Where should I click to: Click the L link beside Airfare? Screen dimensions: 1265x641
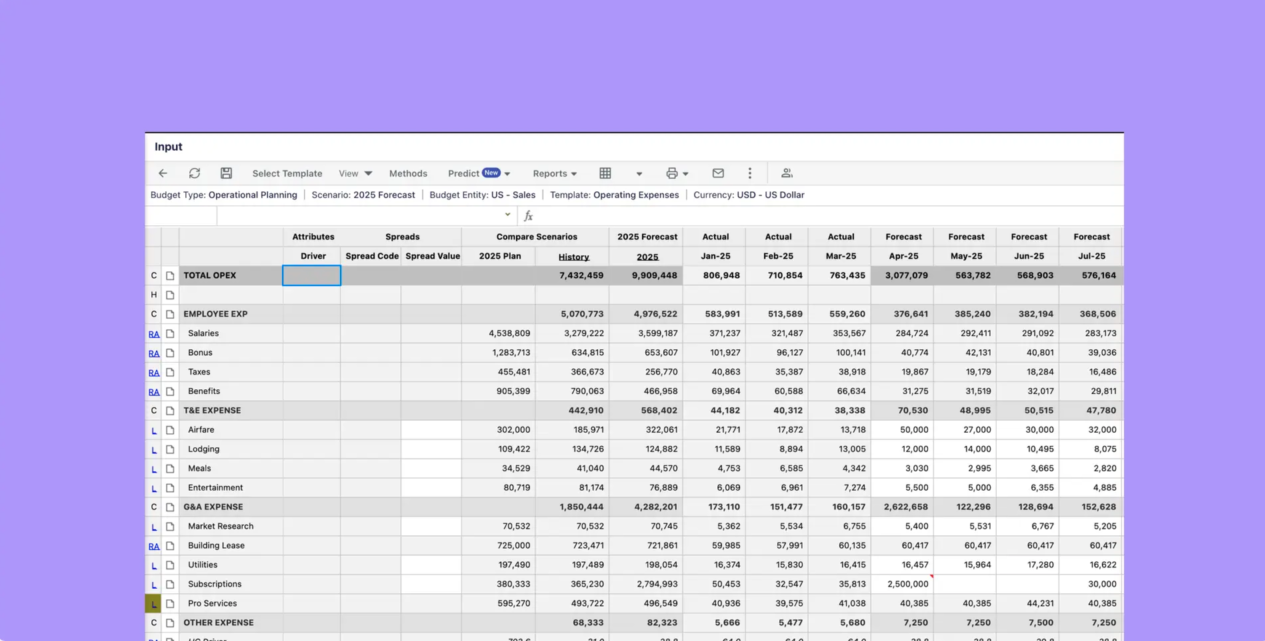click(154, 429)
